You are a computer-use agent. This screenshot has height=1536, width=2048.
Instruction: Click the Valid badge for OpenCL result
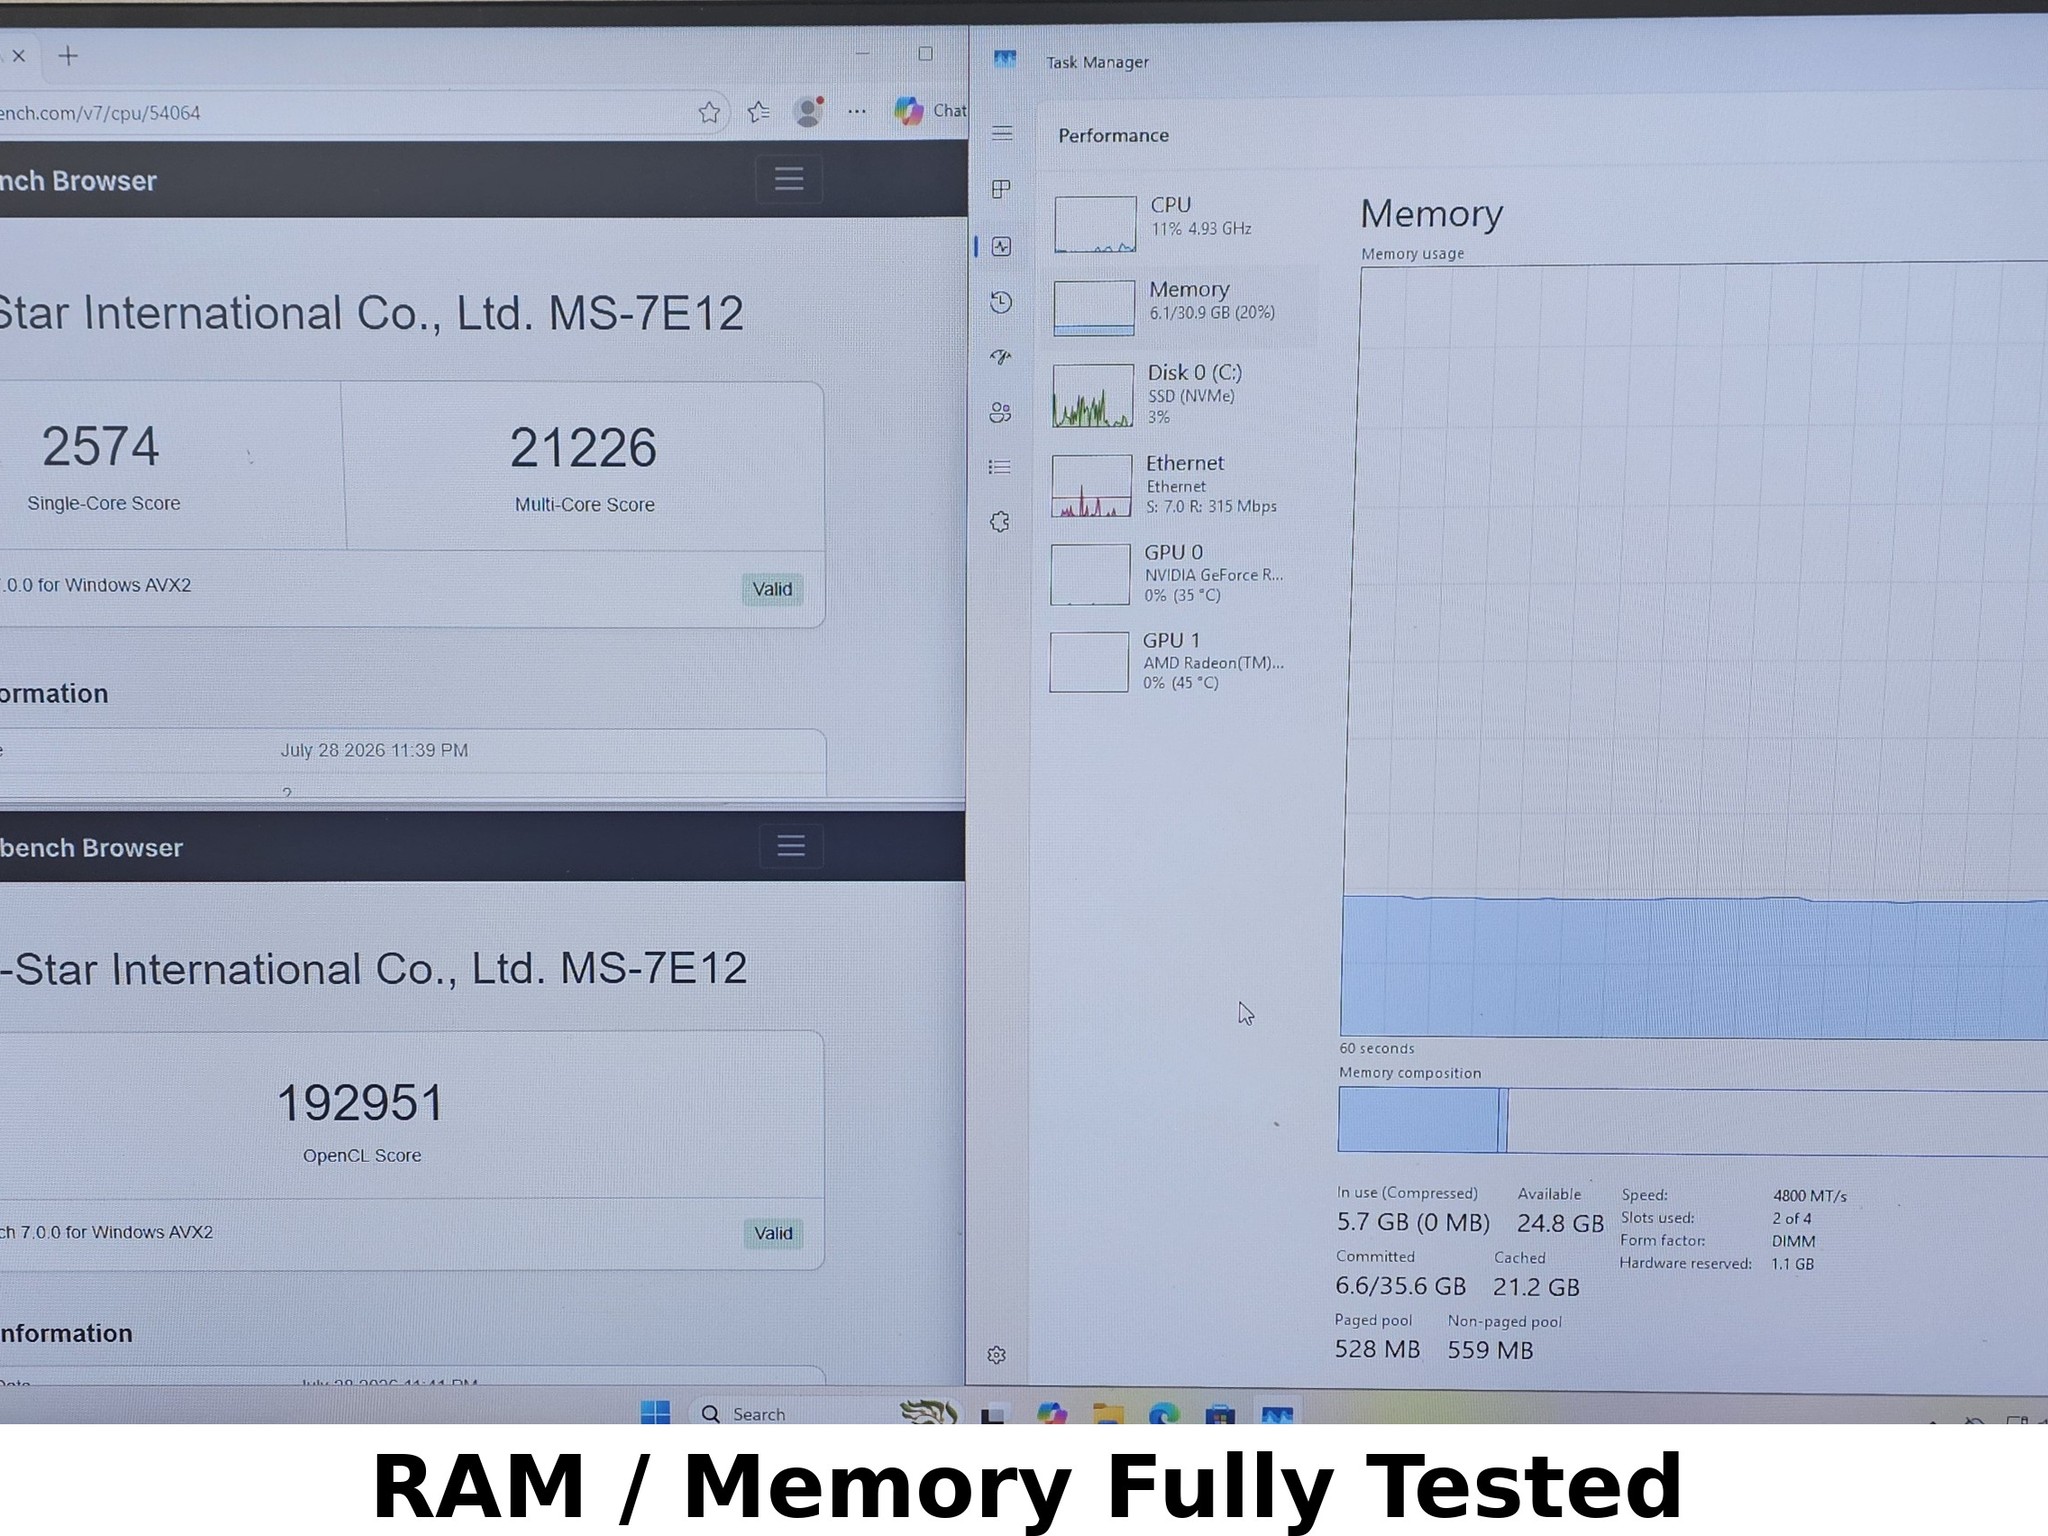773,1233
